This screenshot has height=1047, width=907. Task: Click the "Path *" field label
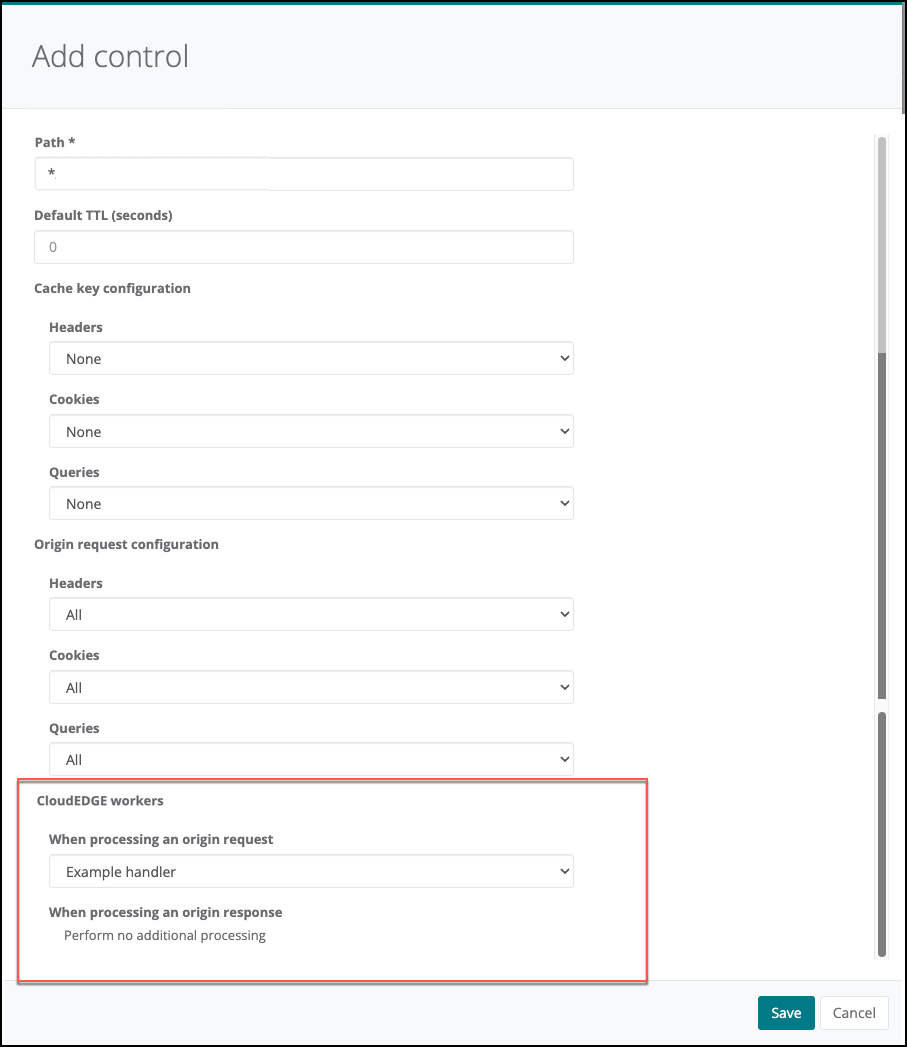[55, 143]
